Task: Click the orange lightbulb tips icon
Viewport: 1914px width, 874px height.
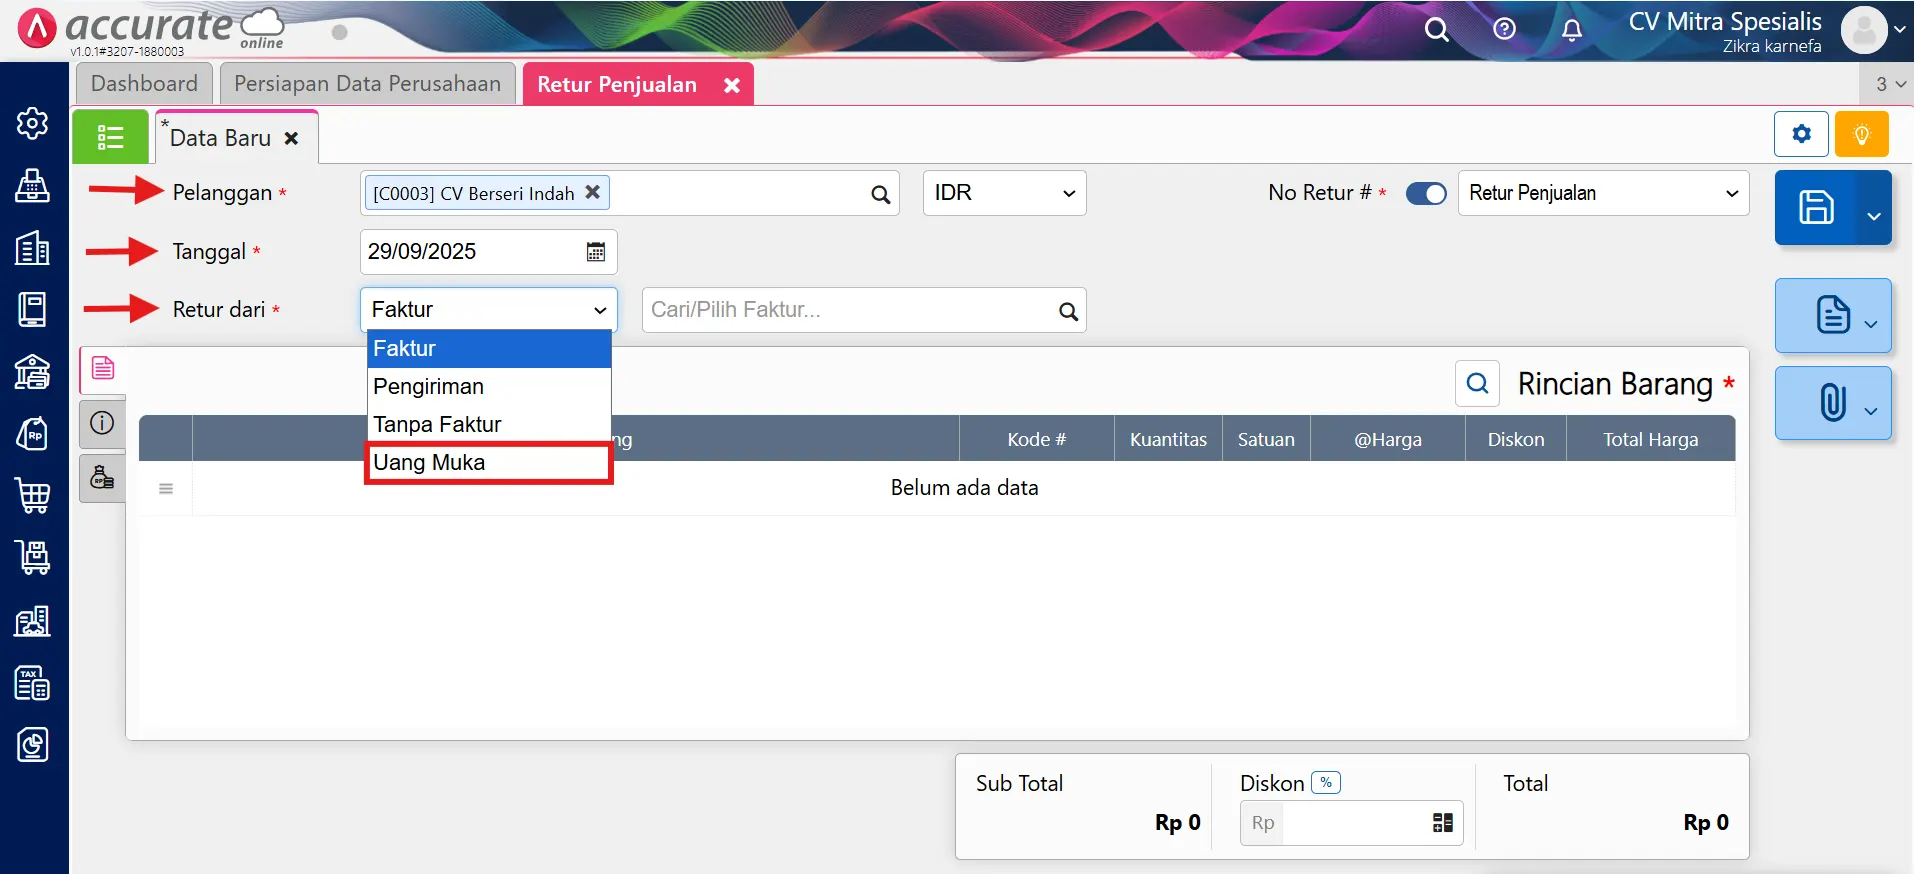Action: [x=1861, y=134]
